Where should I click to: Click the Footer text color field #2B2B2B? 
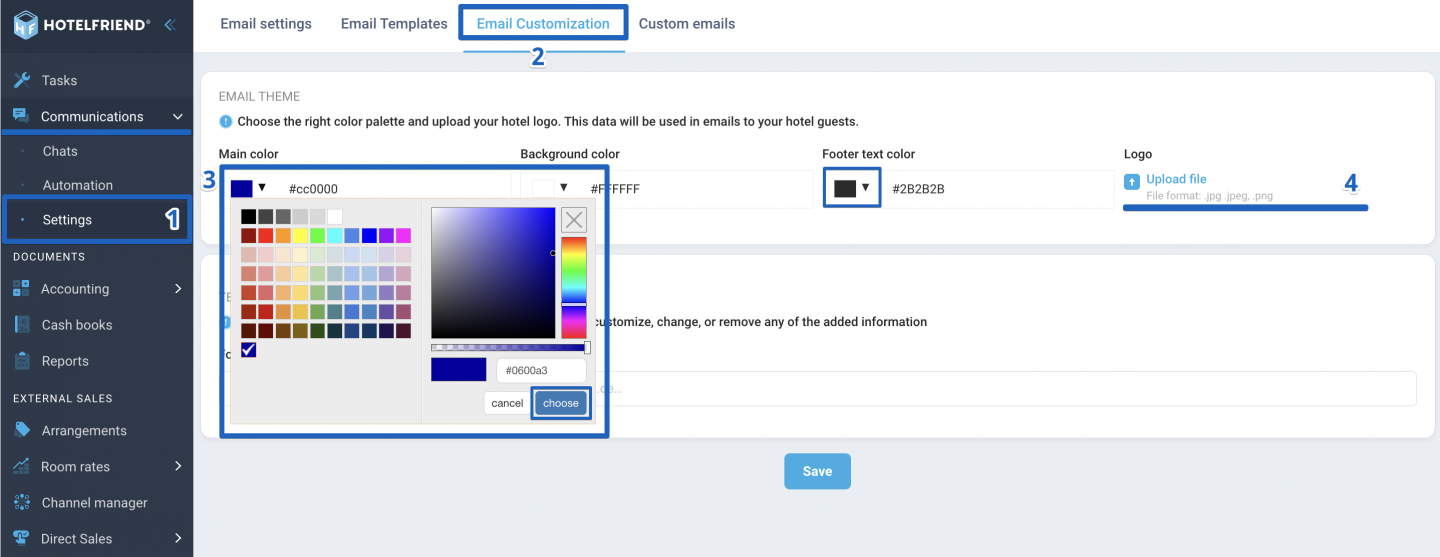coord(1000,188)
